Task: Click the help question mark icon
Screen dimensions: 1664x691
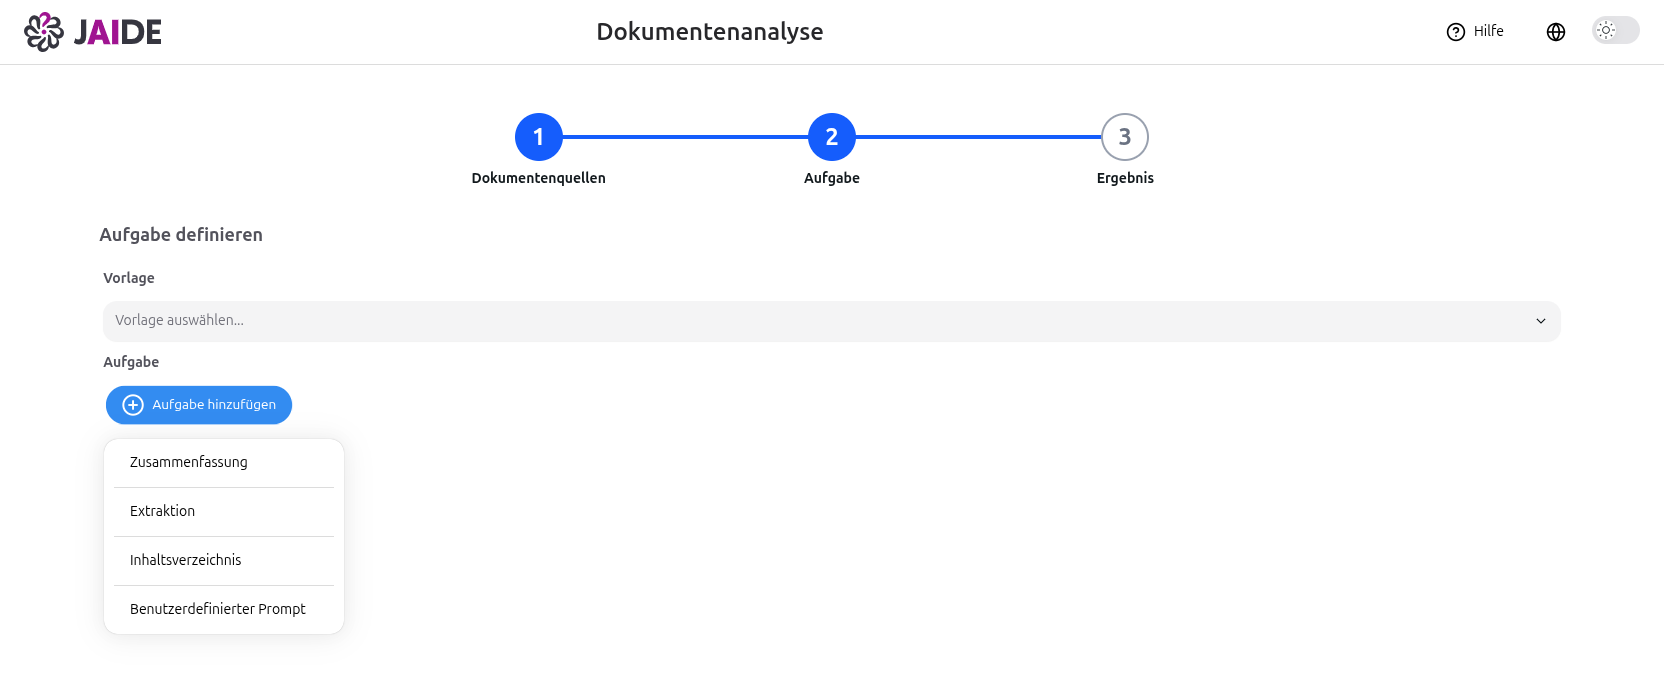Action: pyautogui.click(x=1456, y=32)
